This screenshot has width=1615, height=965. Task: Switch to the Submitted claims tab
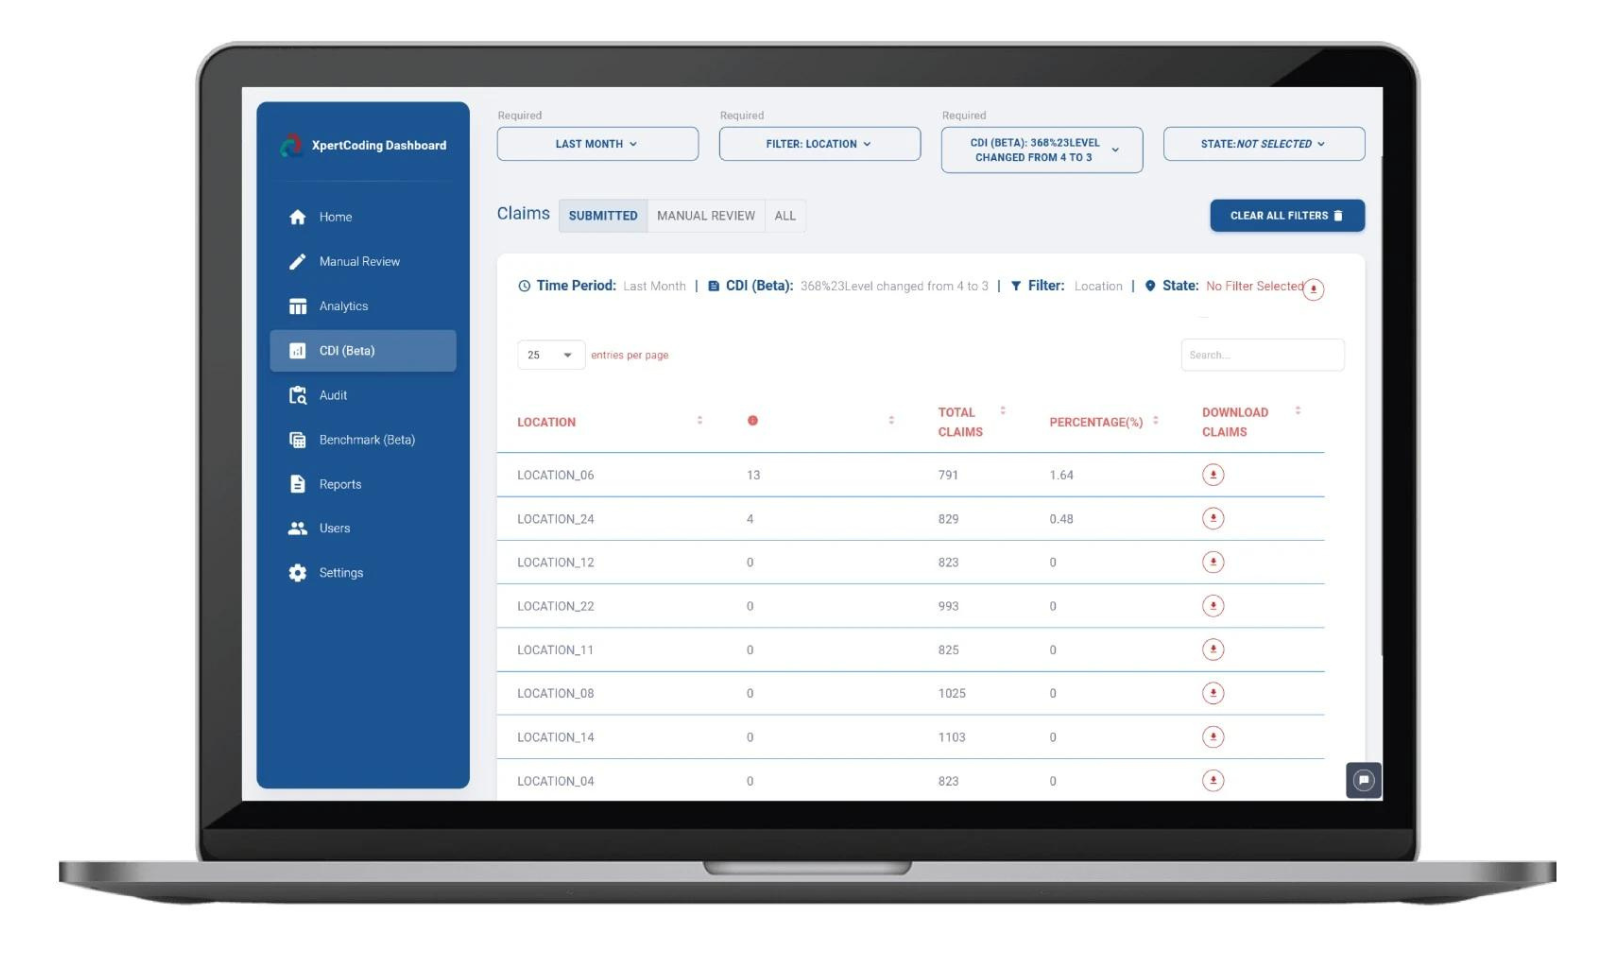tap(603, 216)
